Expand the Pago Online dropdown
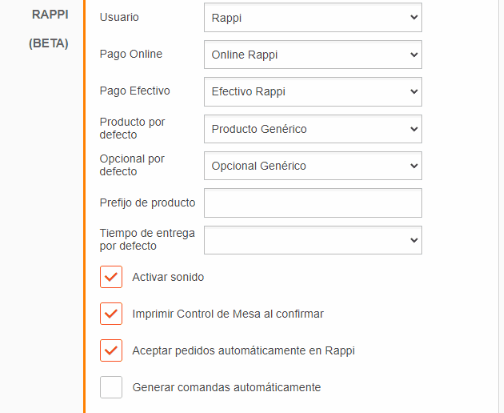Image resolution: width=504 pixels, height=413 pixels. coord(313,55)
